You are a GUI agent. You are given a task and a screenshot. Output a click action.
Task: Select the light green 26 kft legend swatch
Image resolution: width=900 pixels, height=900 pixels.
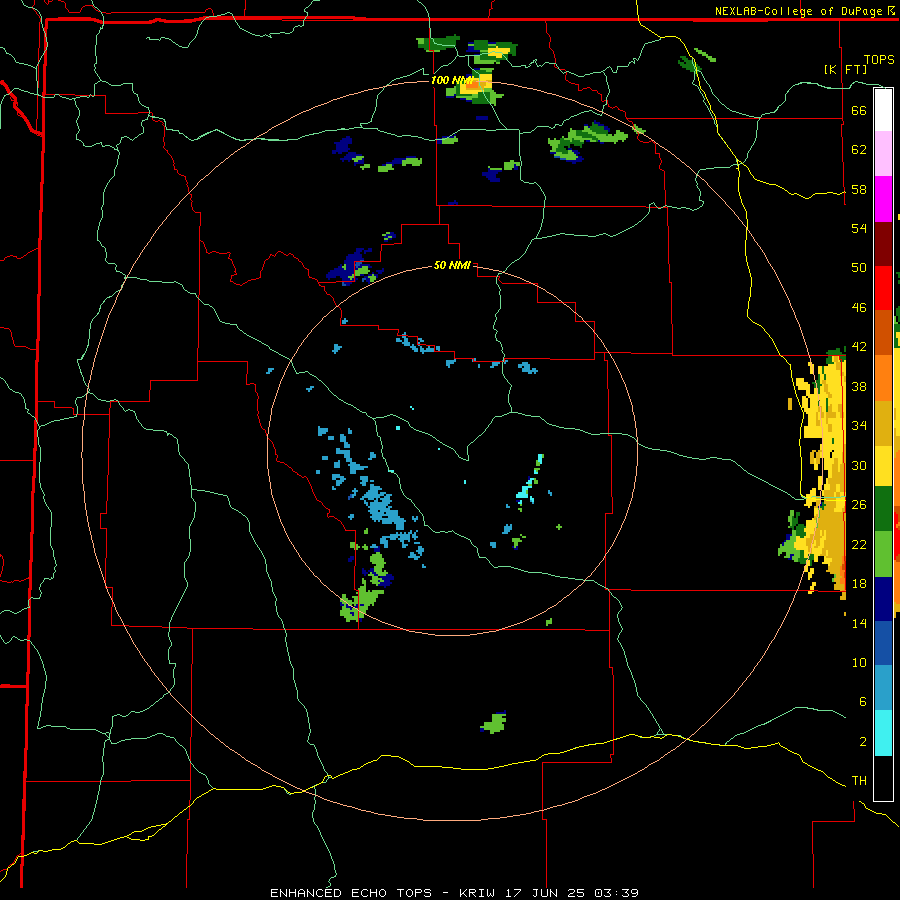tap(883, 554)
